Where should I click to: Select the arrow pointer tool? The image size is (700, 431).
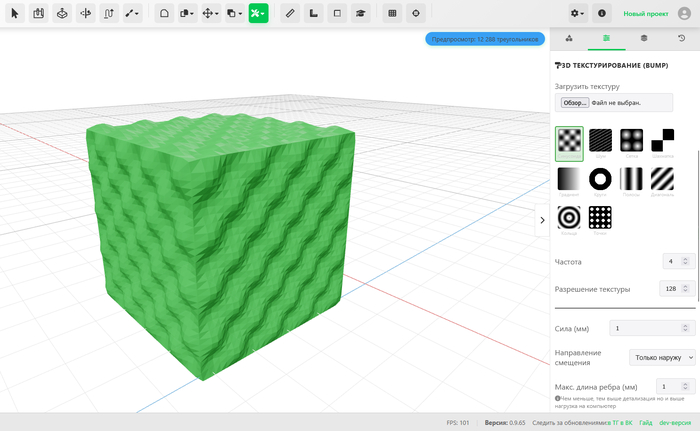coord(15,13)
